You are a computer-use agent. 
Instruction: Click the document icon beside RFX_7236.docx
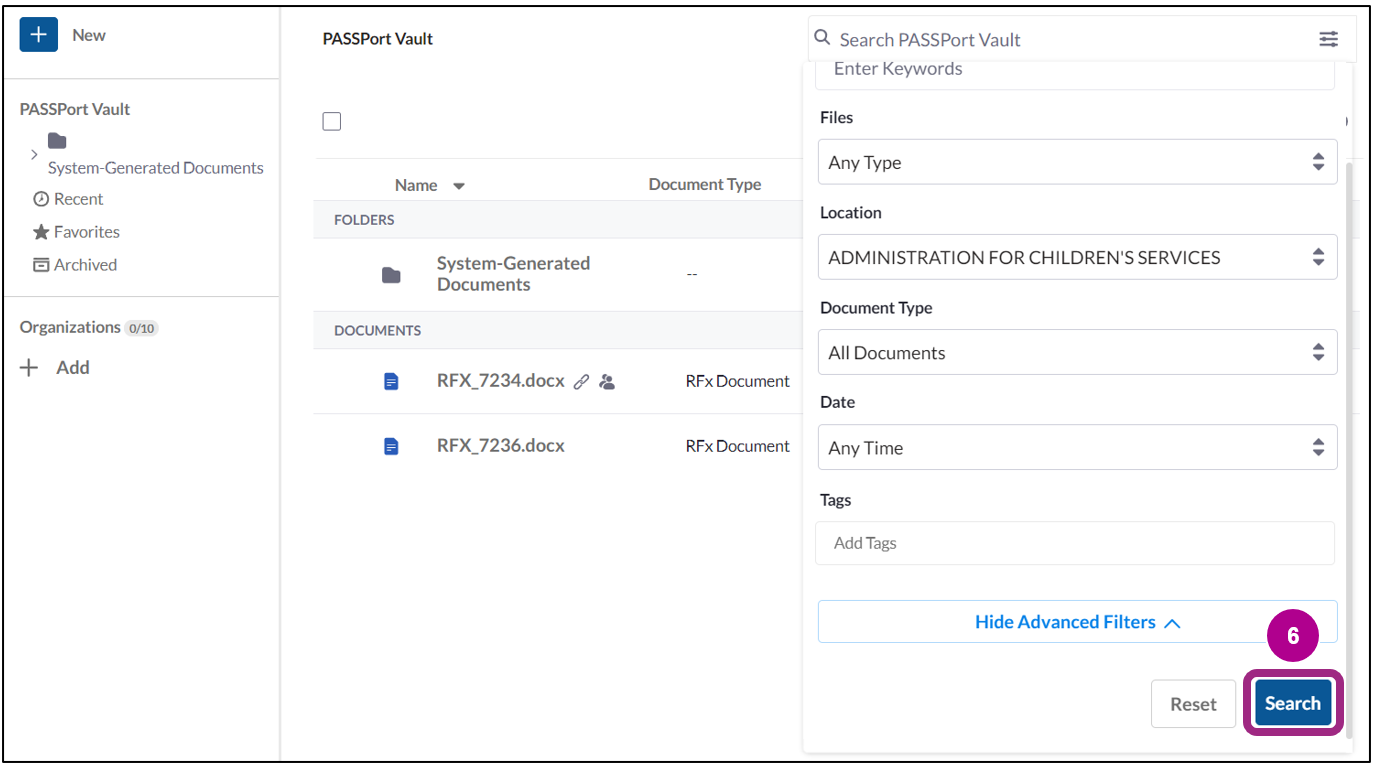click(x=390, y=445)
